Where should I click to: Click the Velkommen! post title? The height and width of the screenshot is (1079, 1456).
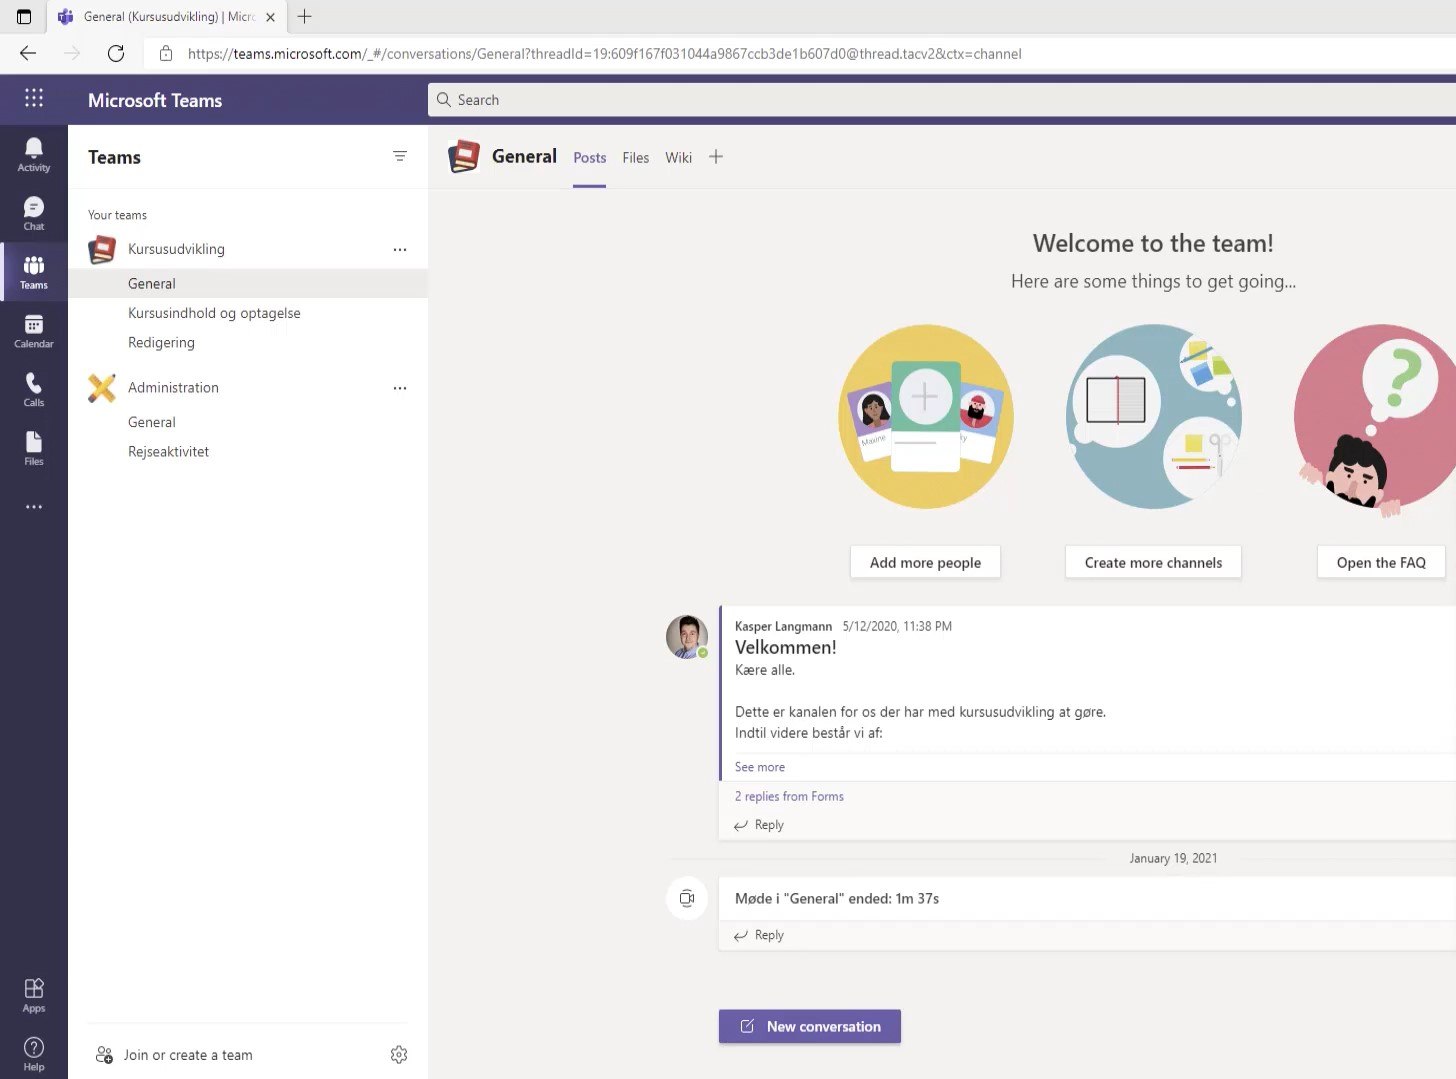pos(786,648)
